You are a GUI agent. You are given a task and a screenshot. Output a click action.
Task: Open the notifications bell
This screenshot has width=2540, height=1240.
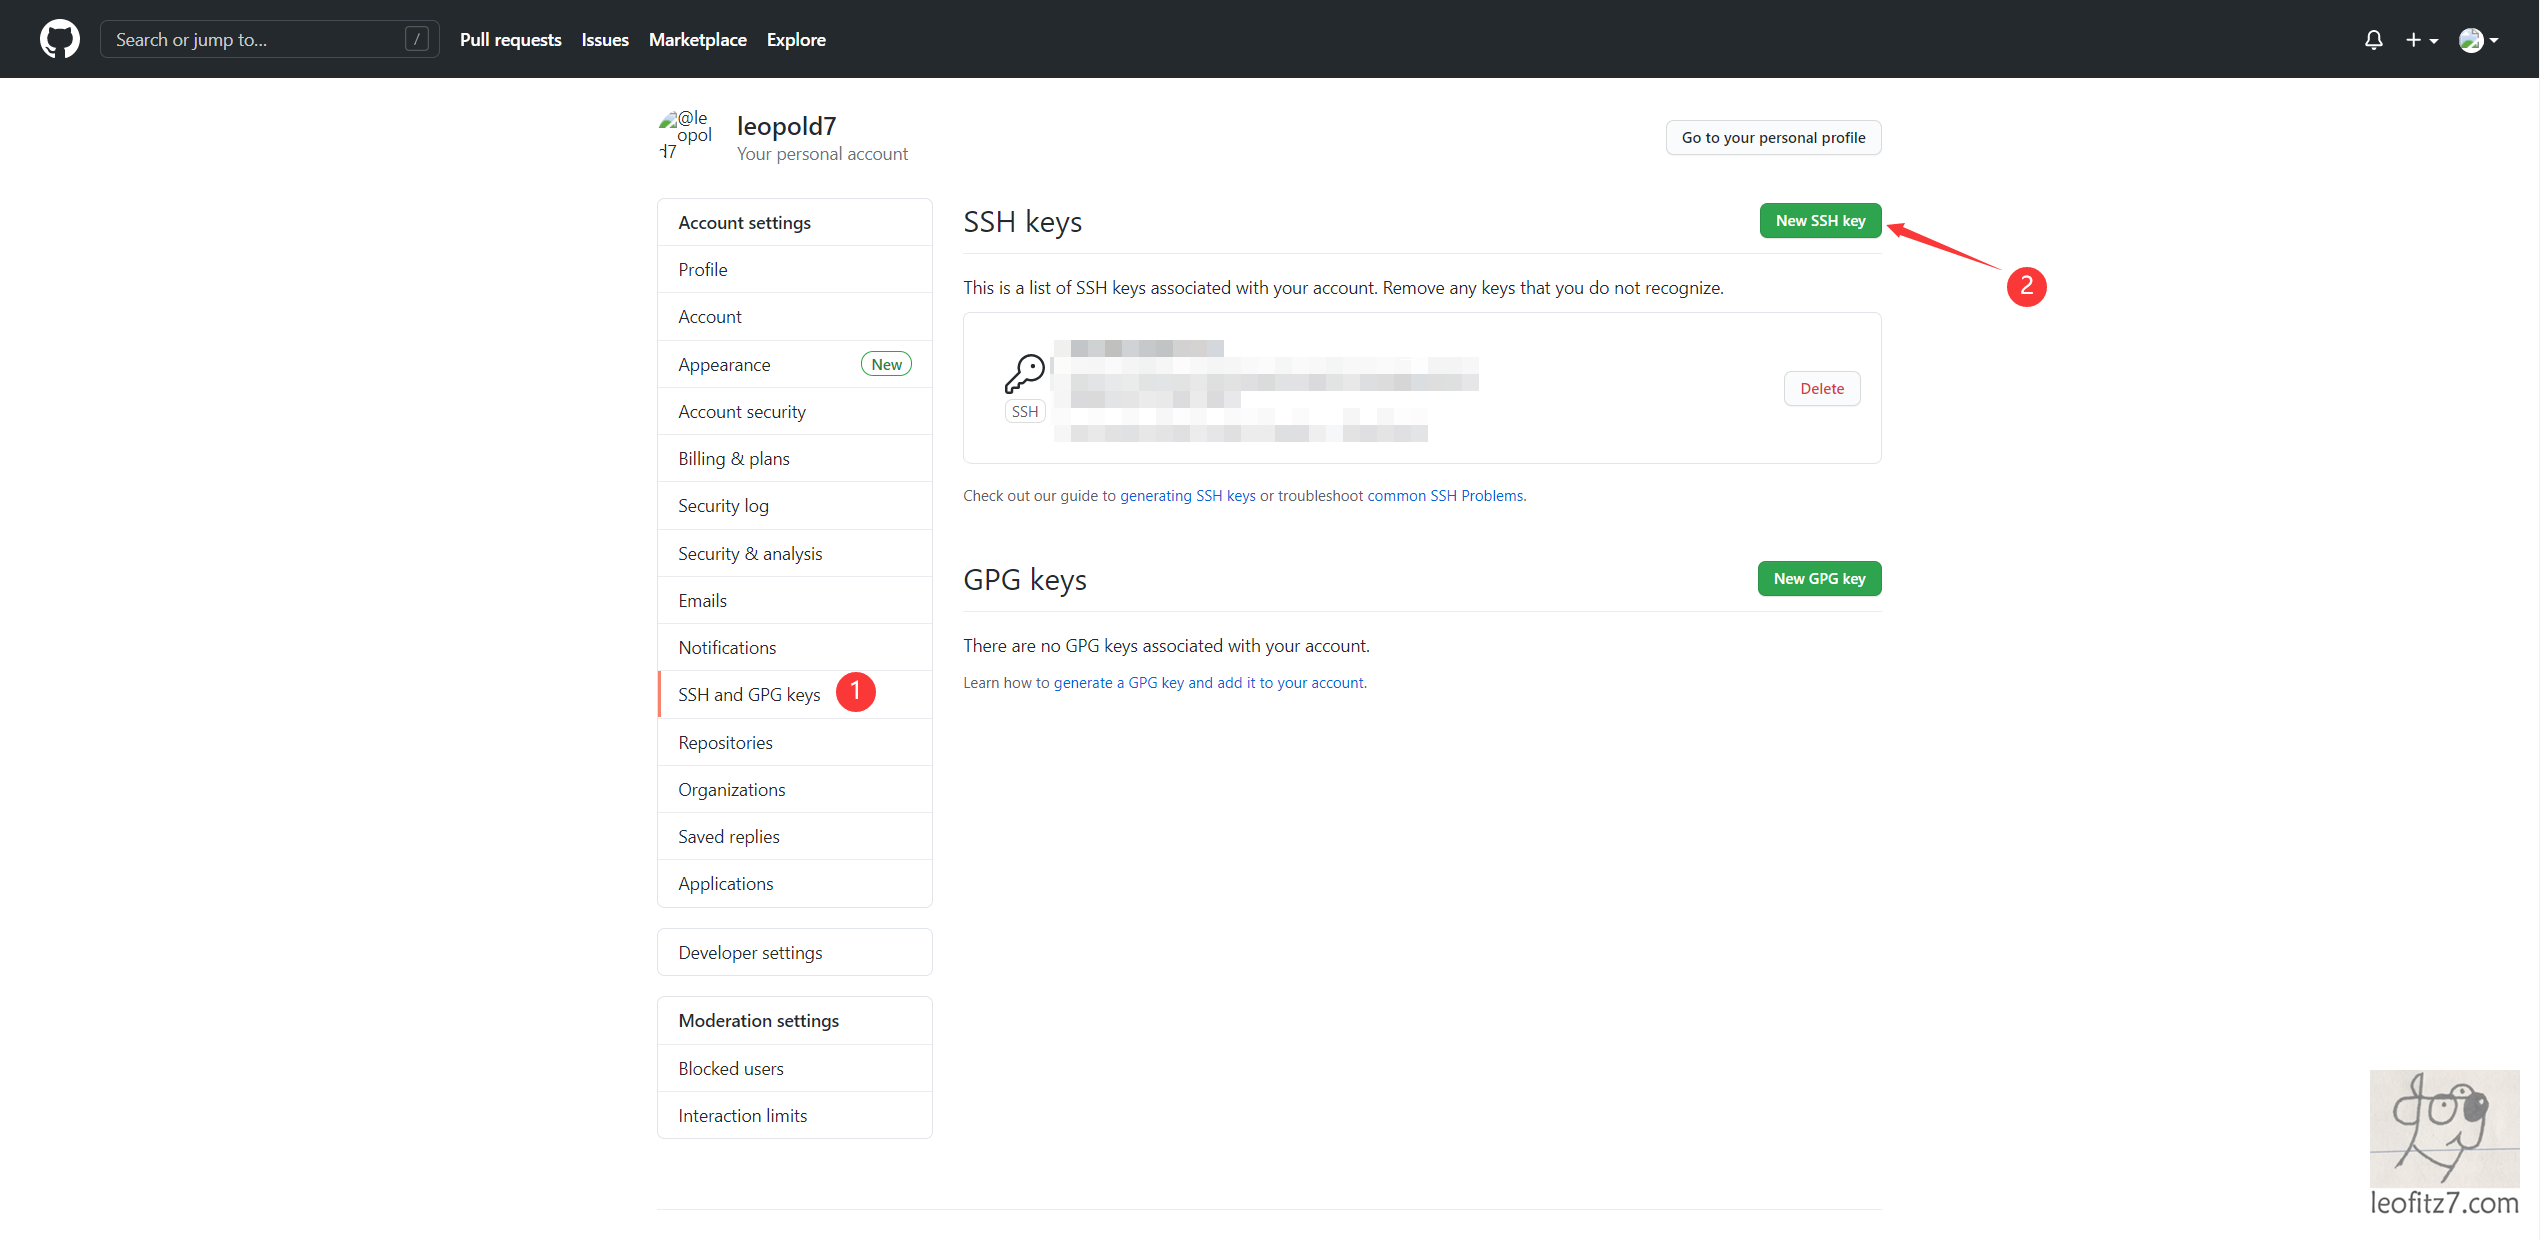click(x=2374, y=39)
